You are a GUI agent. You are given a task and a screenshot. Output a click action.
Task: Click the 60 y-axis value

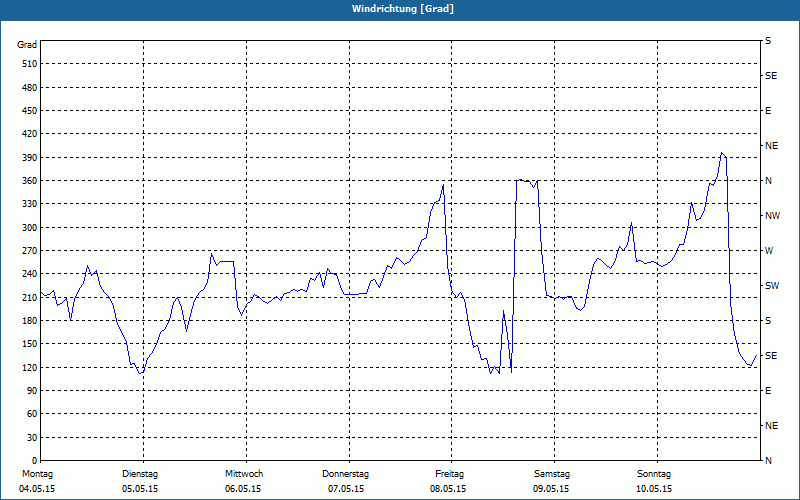click(32, 414)
